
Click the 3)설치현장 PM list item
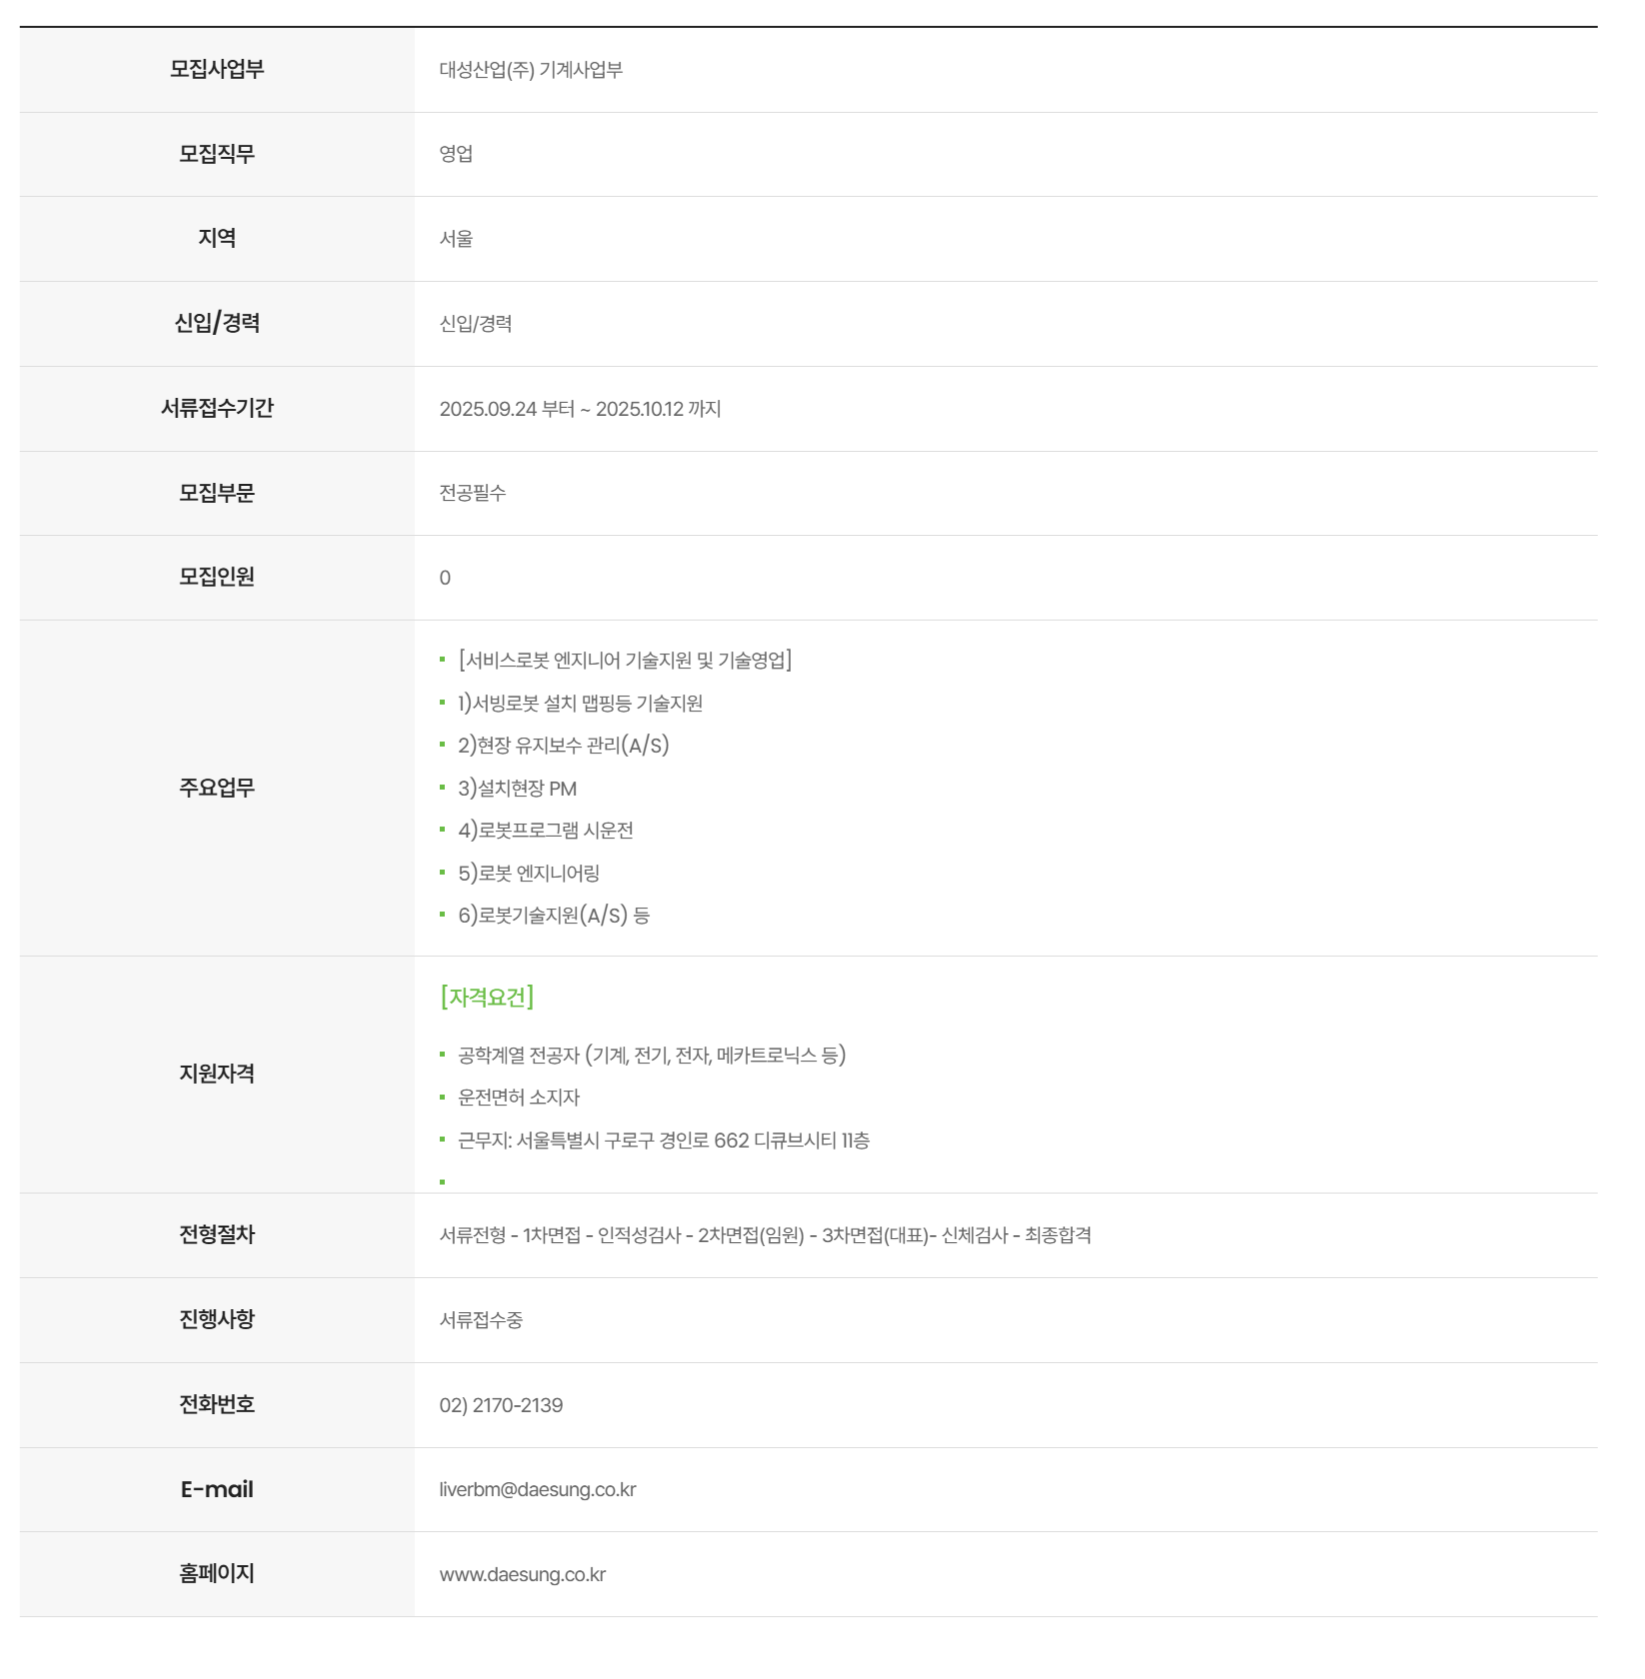pyautogui.click(x=517, y=788)
